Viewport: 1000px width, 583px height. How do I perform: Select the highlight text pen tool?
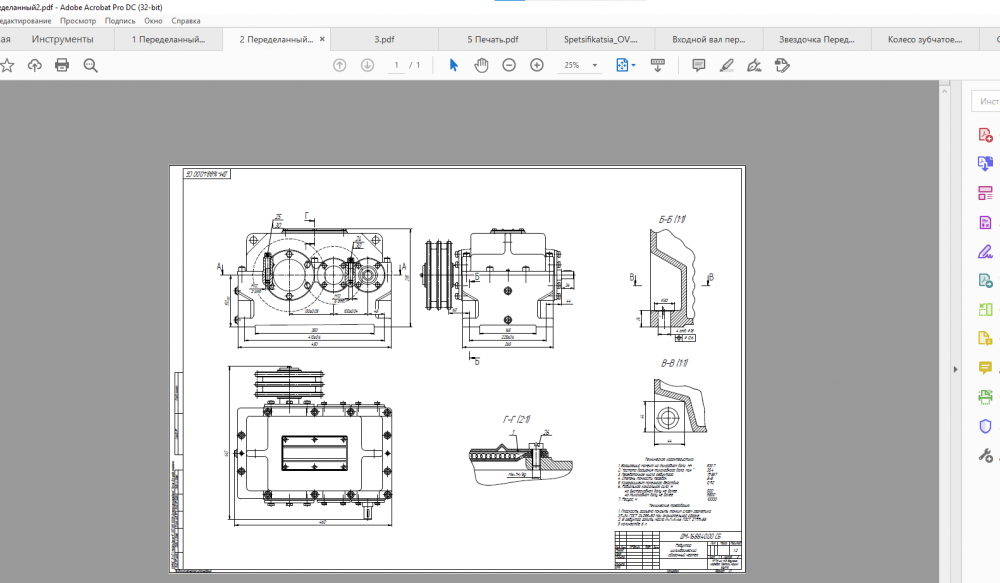pos(727,65)
